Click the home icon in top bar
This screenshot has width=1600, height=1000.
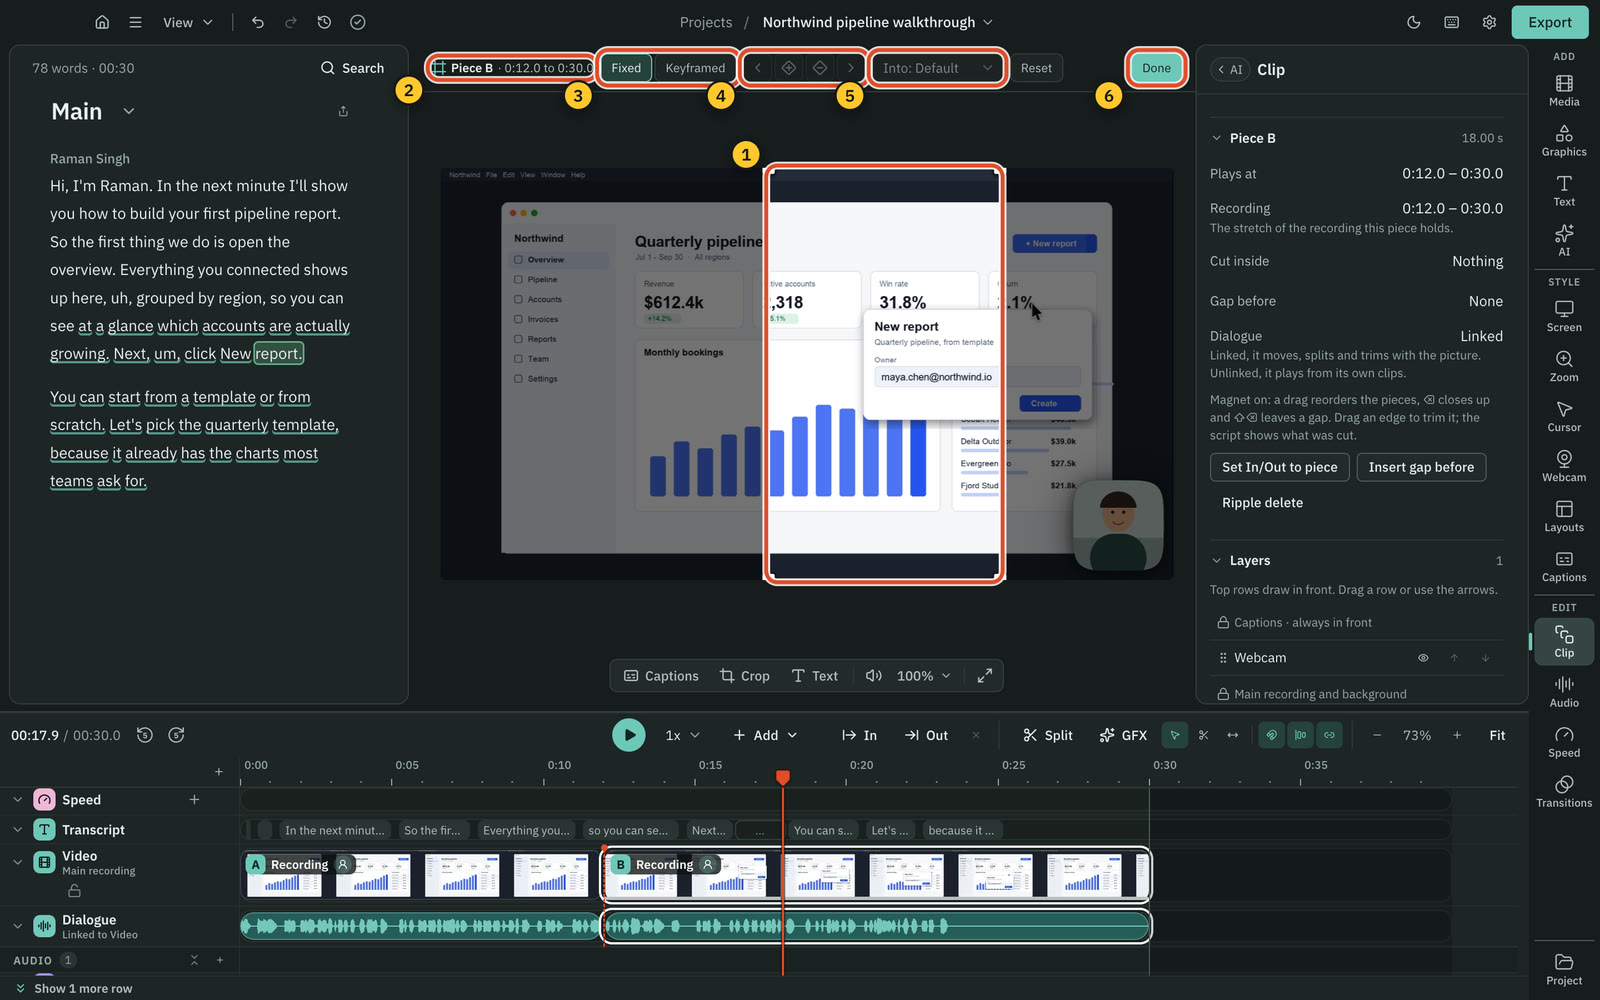coord(102,22)
